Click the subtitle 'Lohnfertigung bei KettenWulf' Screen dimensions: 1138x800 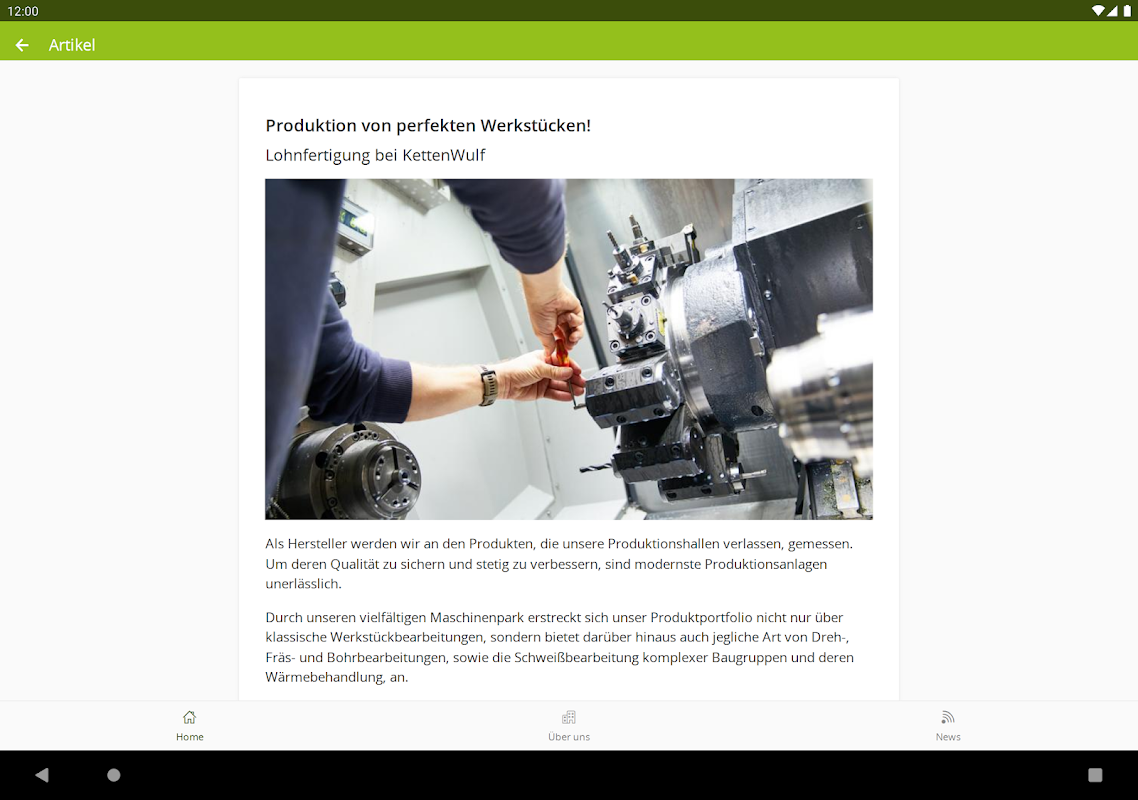point(375,155)
